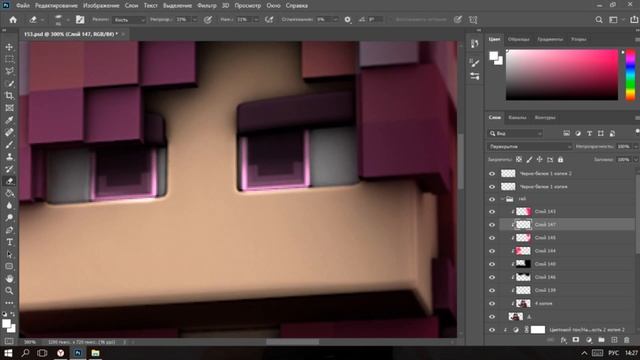Screen dimensions: 640x360
Task: Select the Eyedropper tool
Action: [x=9, y=120]
